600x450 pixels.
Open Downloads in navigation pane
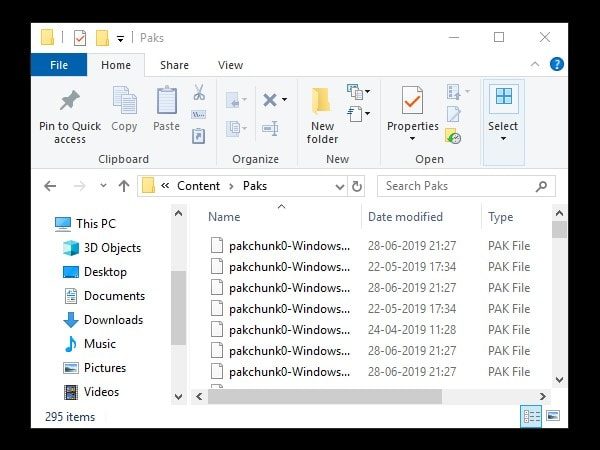[103, 320]
